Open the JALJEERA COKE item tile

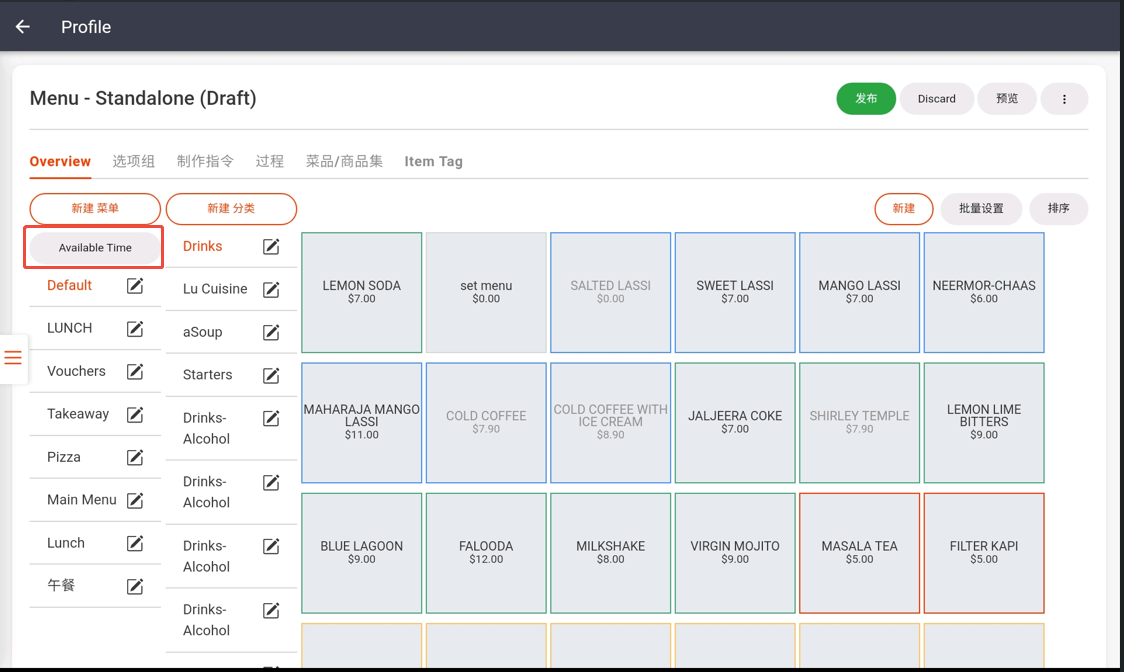pos(735,423)
